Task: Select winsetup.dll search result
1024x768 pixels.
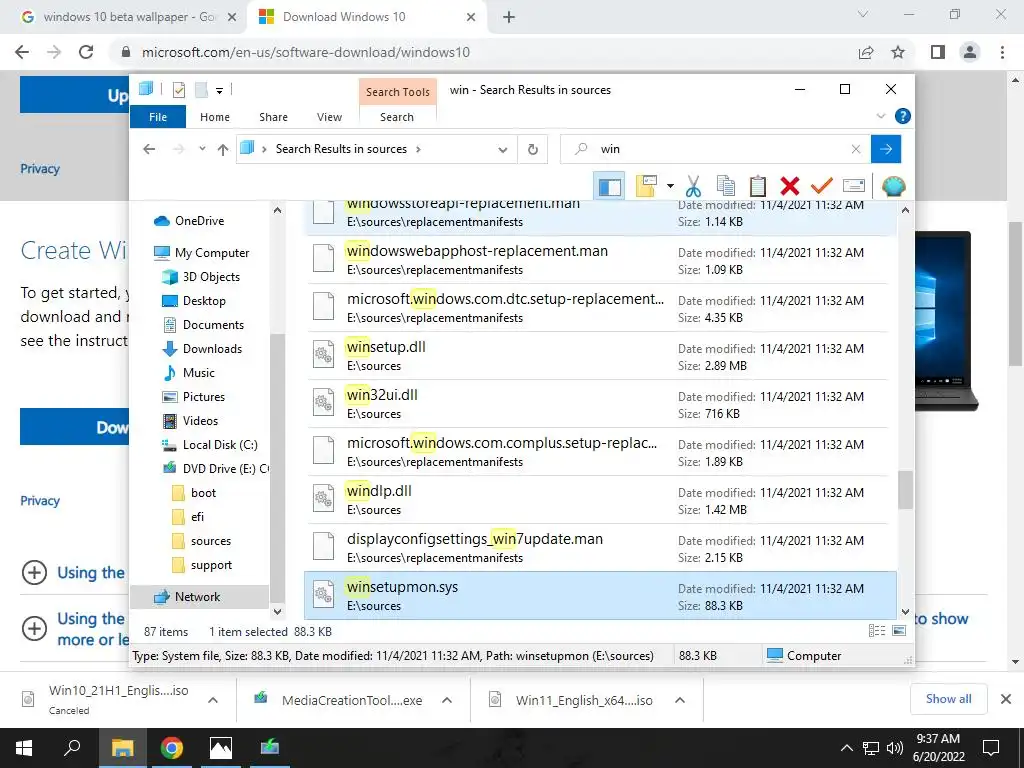Action: pos(600,356)
